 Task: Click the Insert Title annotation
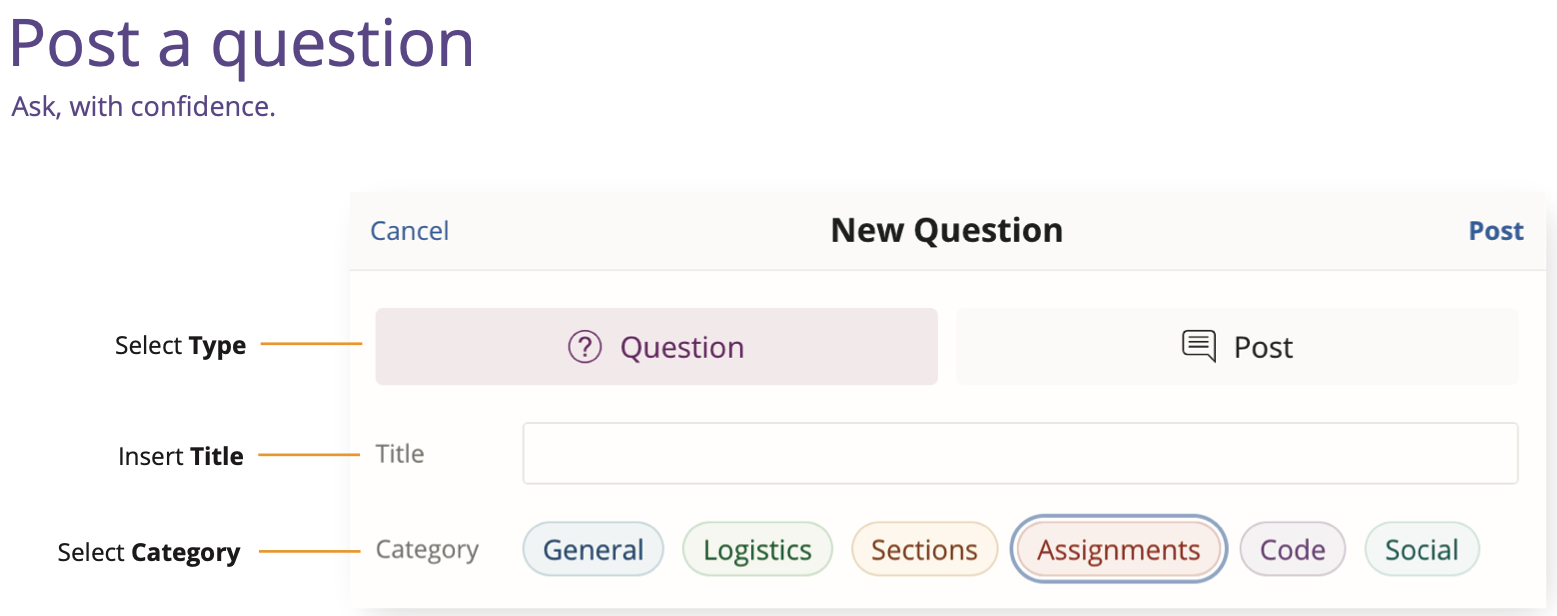[181, 457]
